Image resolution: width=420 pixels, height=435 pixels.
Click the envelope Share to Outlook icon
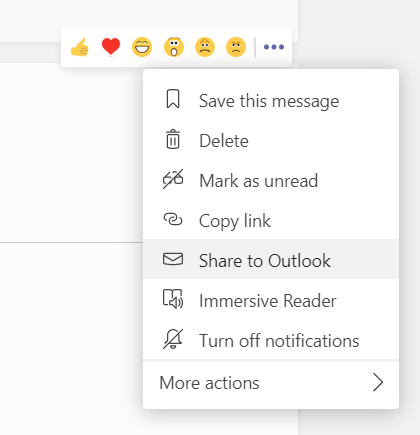coord(173,259)
